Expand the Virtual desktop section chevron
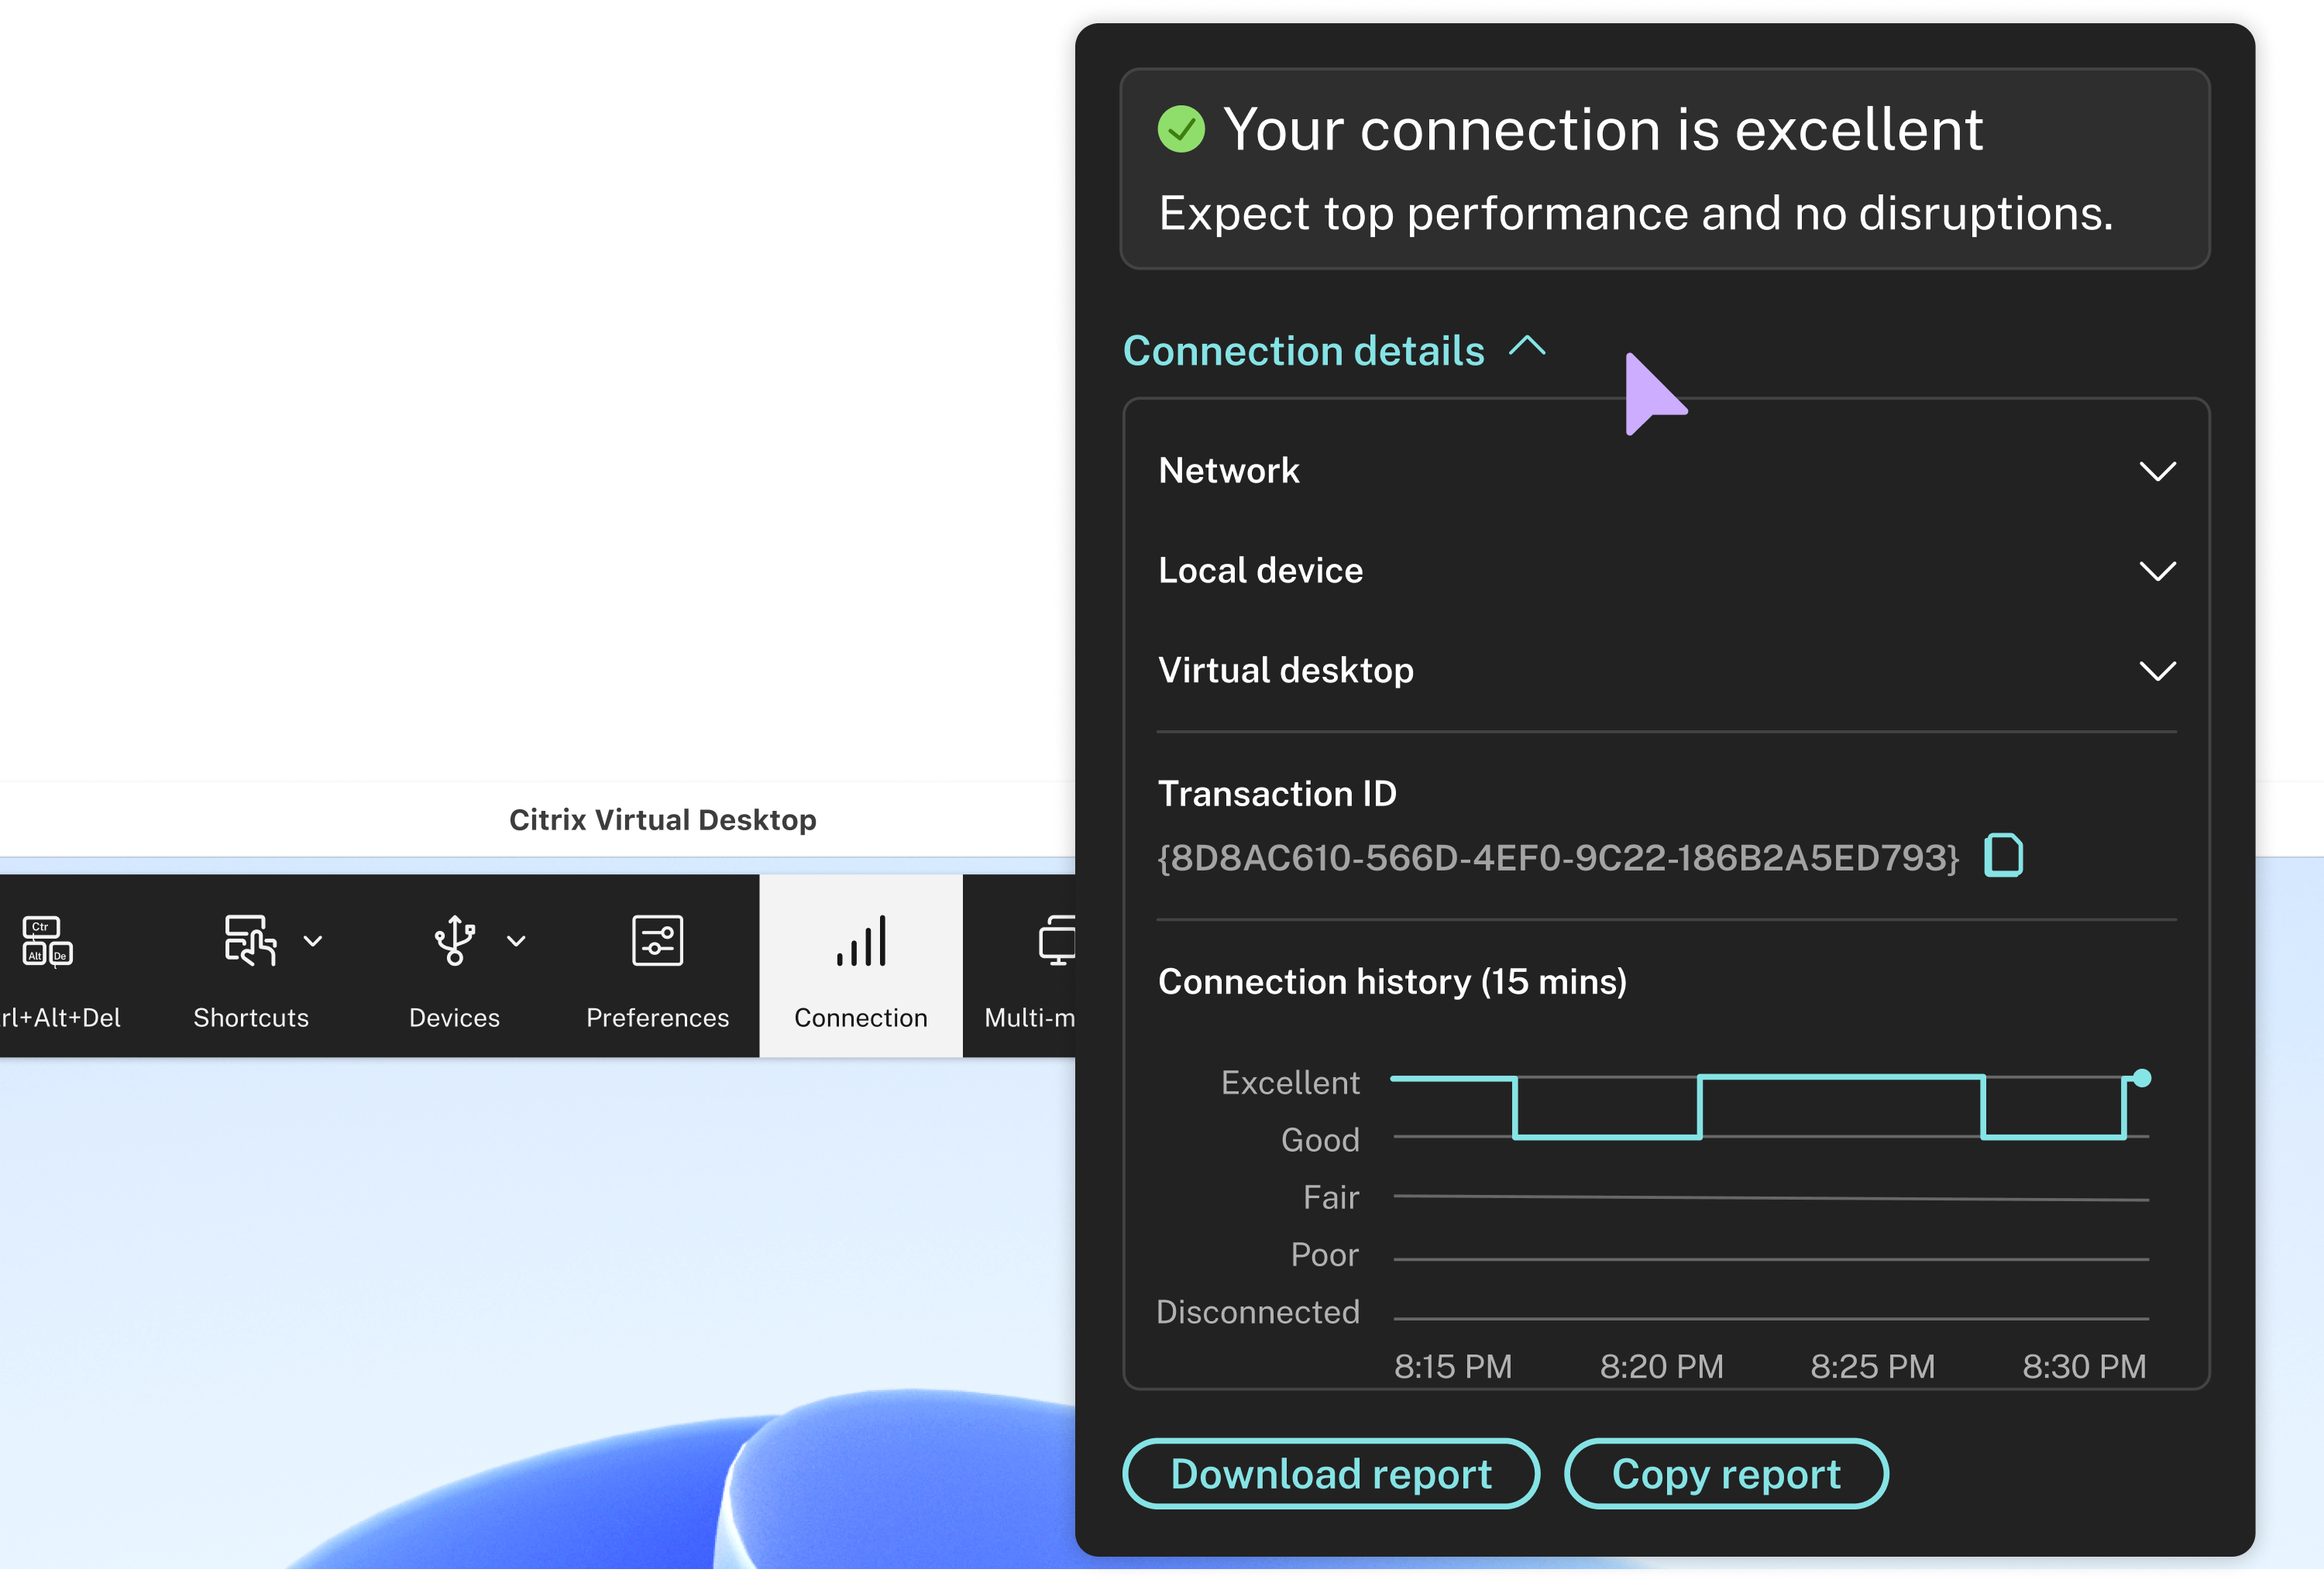2324x1583 pixels. [2157, 671]
